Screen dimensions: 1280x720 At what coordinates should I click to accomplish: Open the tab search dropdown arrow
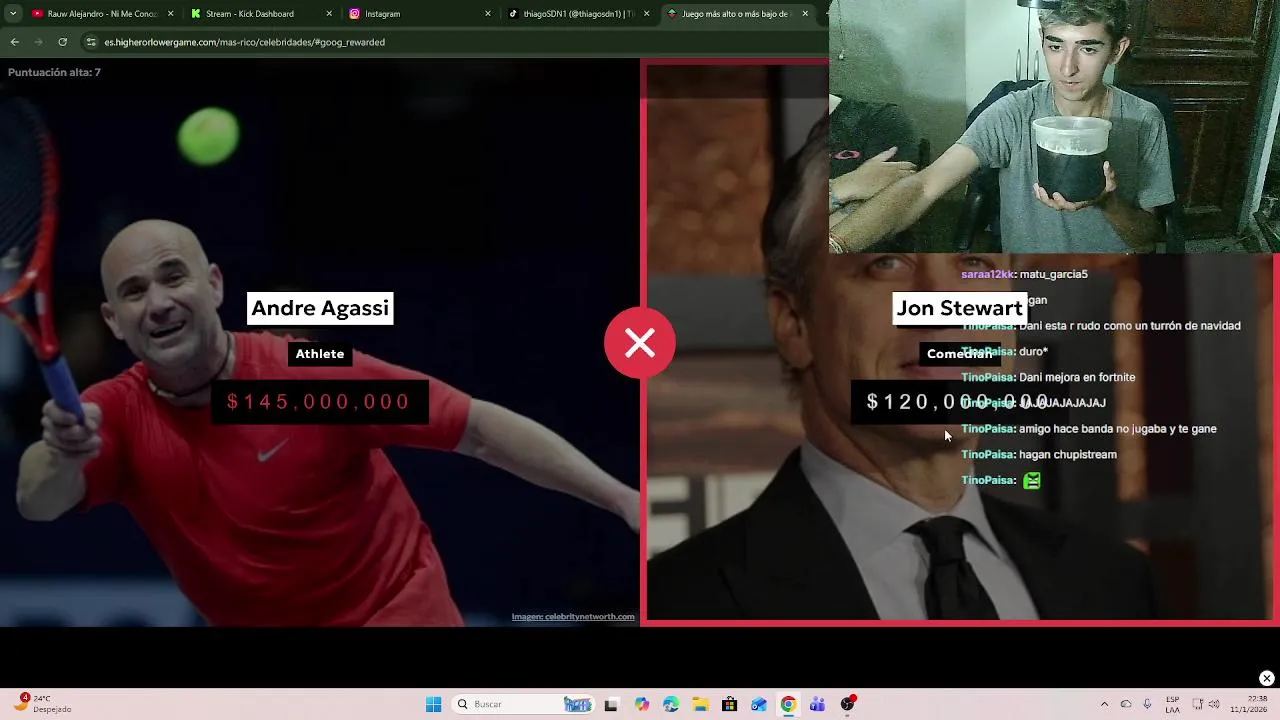point(12,14)
